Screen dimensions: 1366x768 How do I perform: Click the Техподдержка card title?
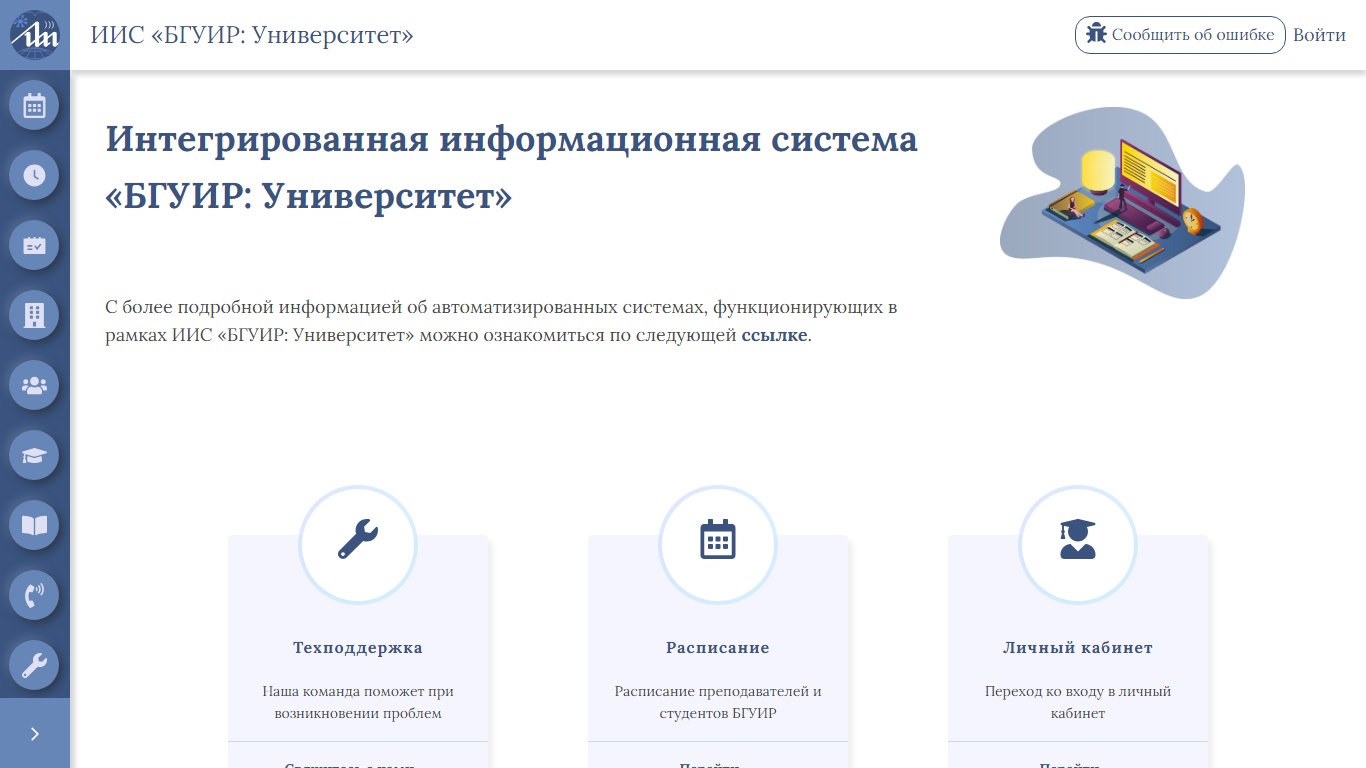(x=358, y=648)
